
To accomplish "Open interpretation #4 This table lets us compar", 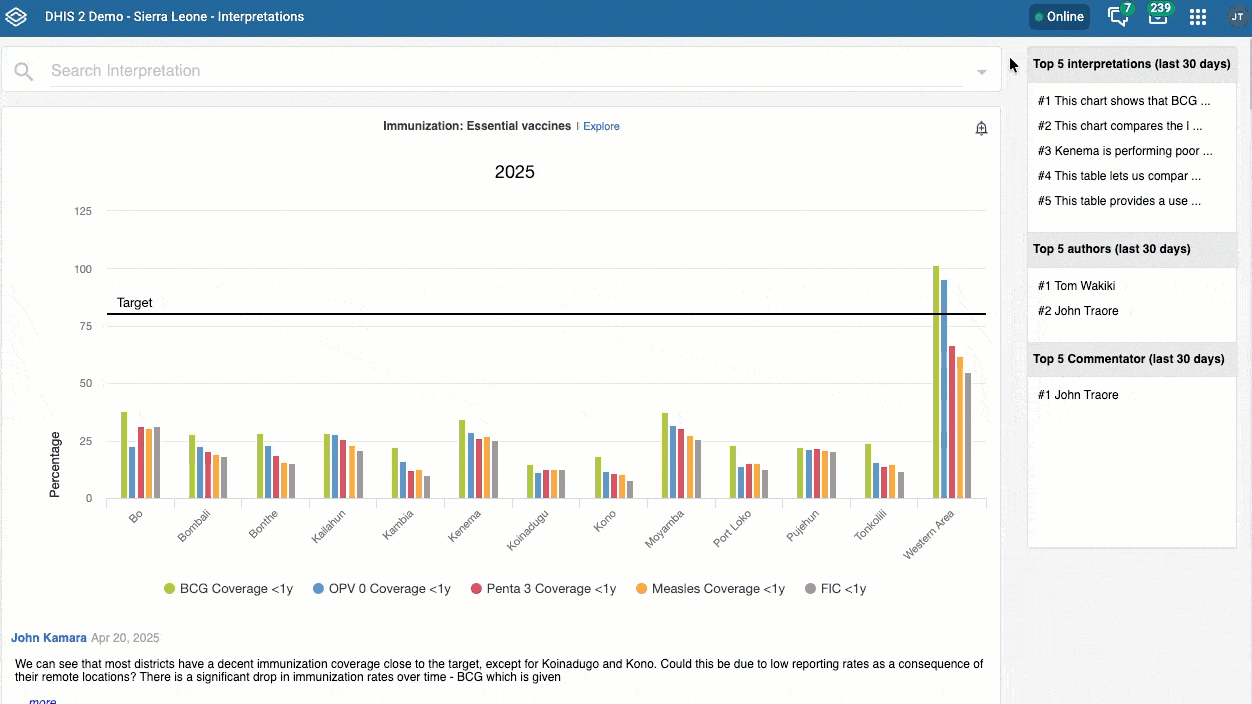I will click(1119, 176).
